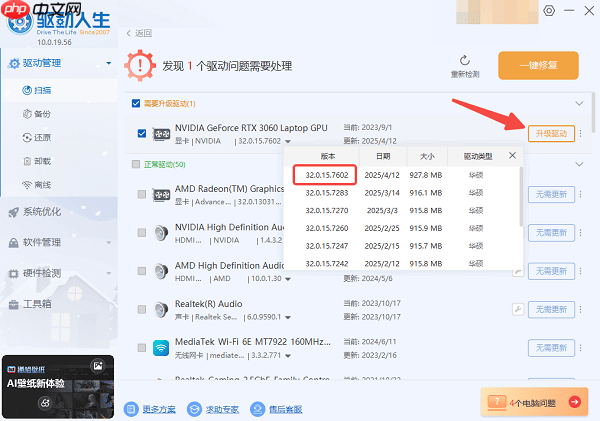Open version dropdown next to 32.0.15.7602

click(288, 142)
